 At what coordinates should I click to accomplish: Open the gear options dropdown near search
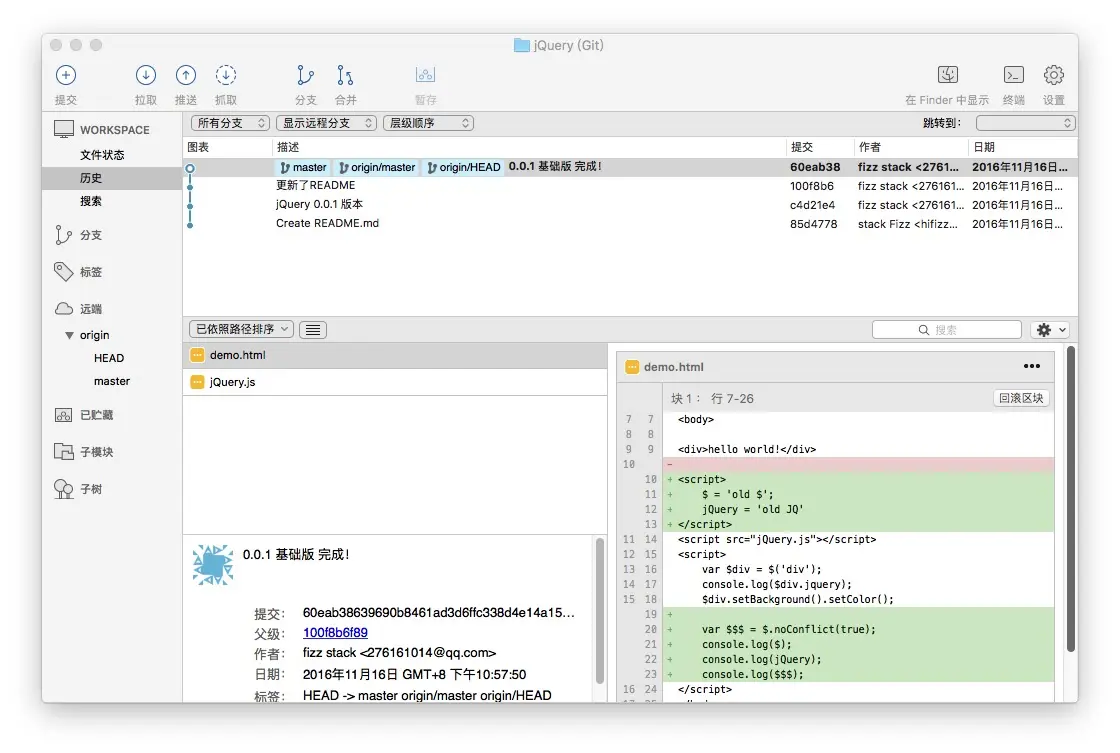1050,329
